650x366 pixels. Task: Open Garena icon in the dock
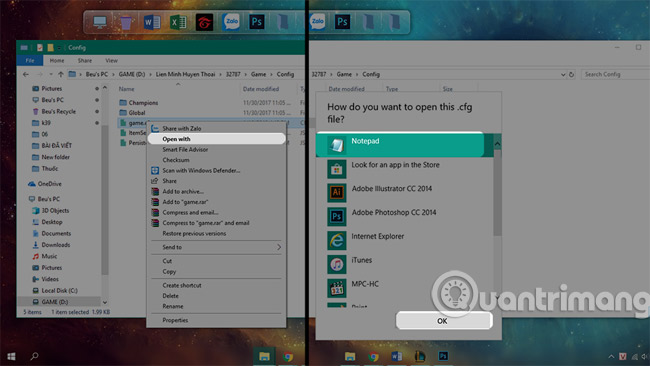tap(204, 22)
